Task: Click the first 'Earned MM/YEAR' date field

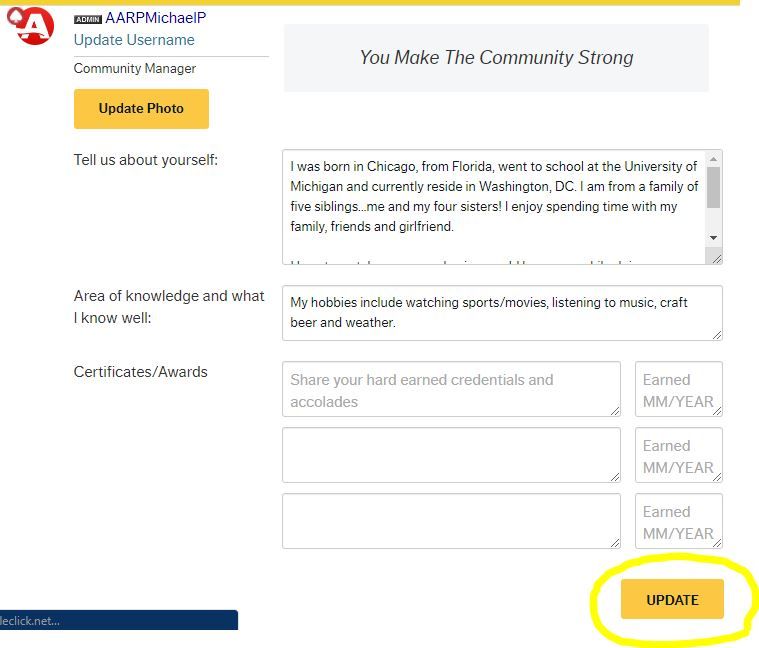Action: (678, 390)
